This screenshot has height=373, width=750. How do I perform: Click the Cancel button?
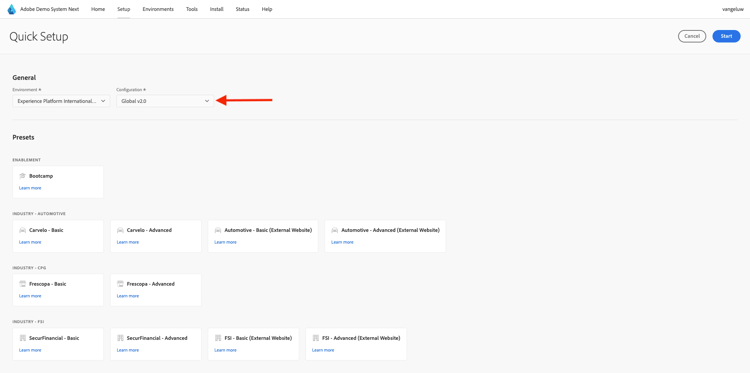692,36
